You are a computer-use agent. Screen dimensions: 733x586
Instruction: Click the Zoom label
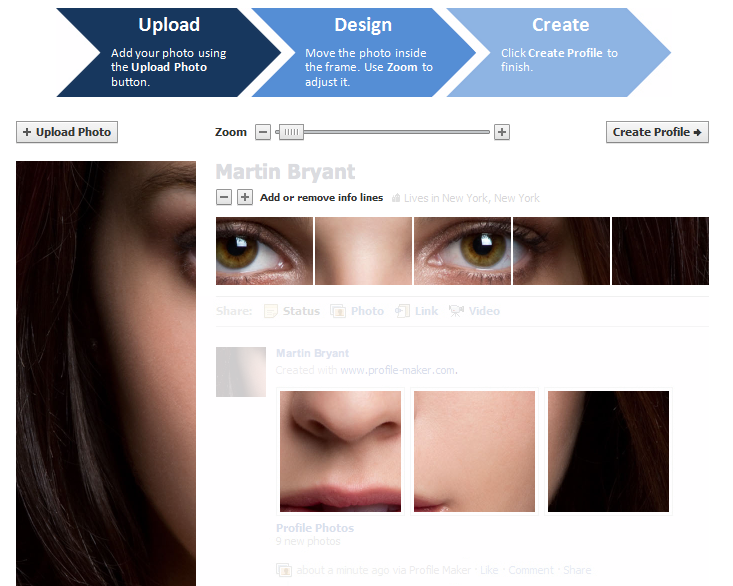pos(231,132)
